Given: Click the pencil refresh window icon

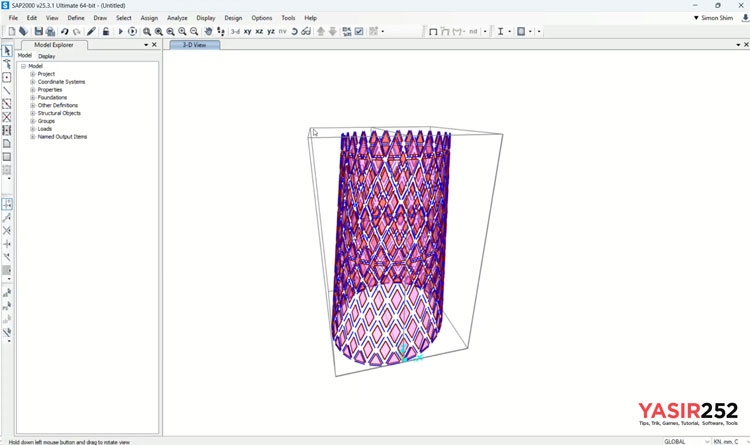Looking at the screenshot, I should [91, 32].
